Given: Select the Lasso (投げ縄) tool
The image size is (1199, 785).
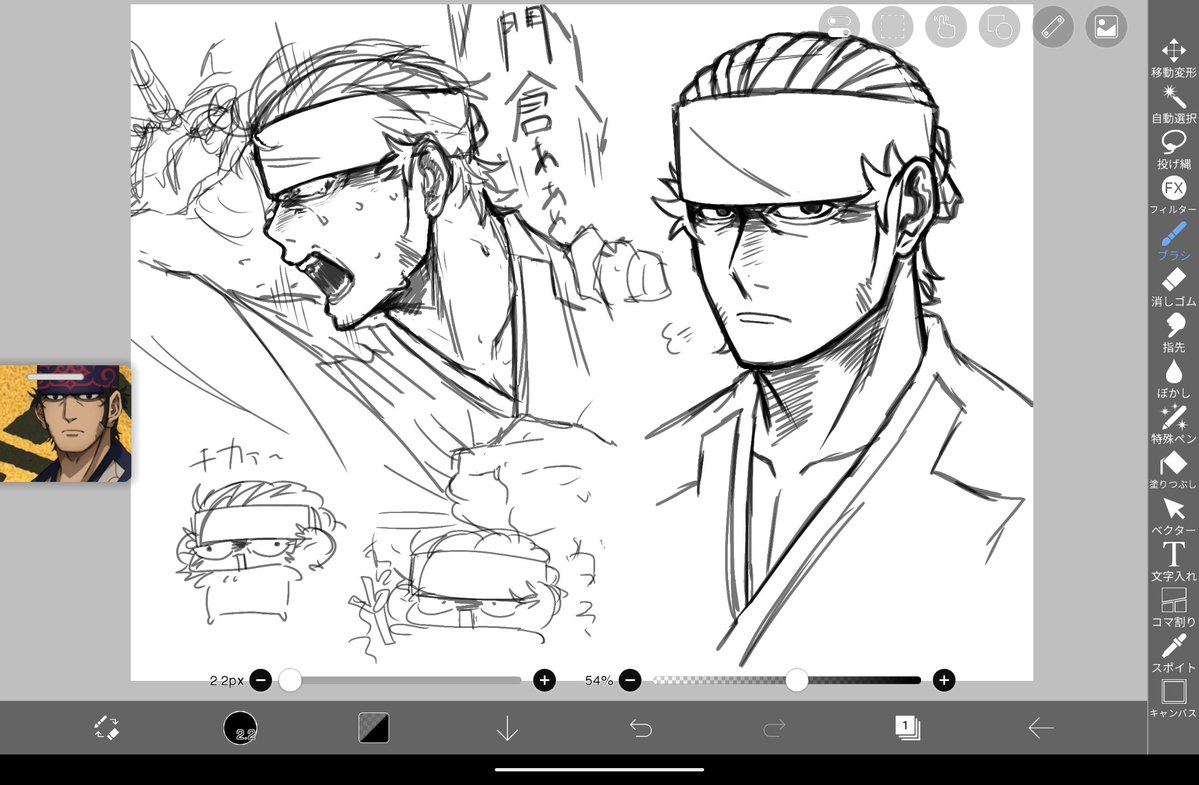Looking at the screenshot, I should [x=1173, y=150].
